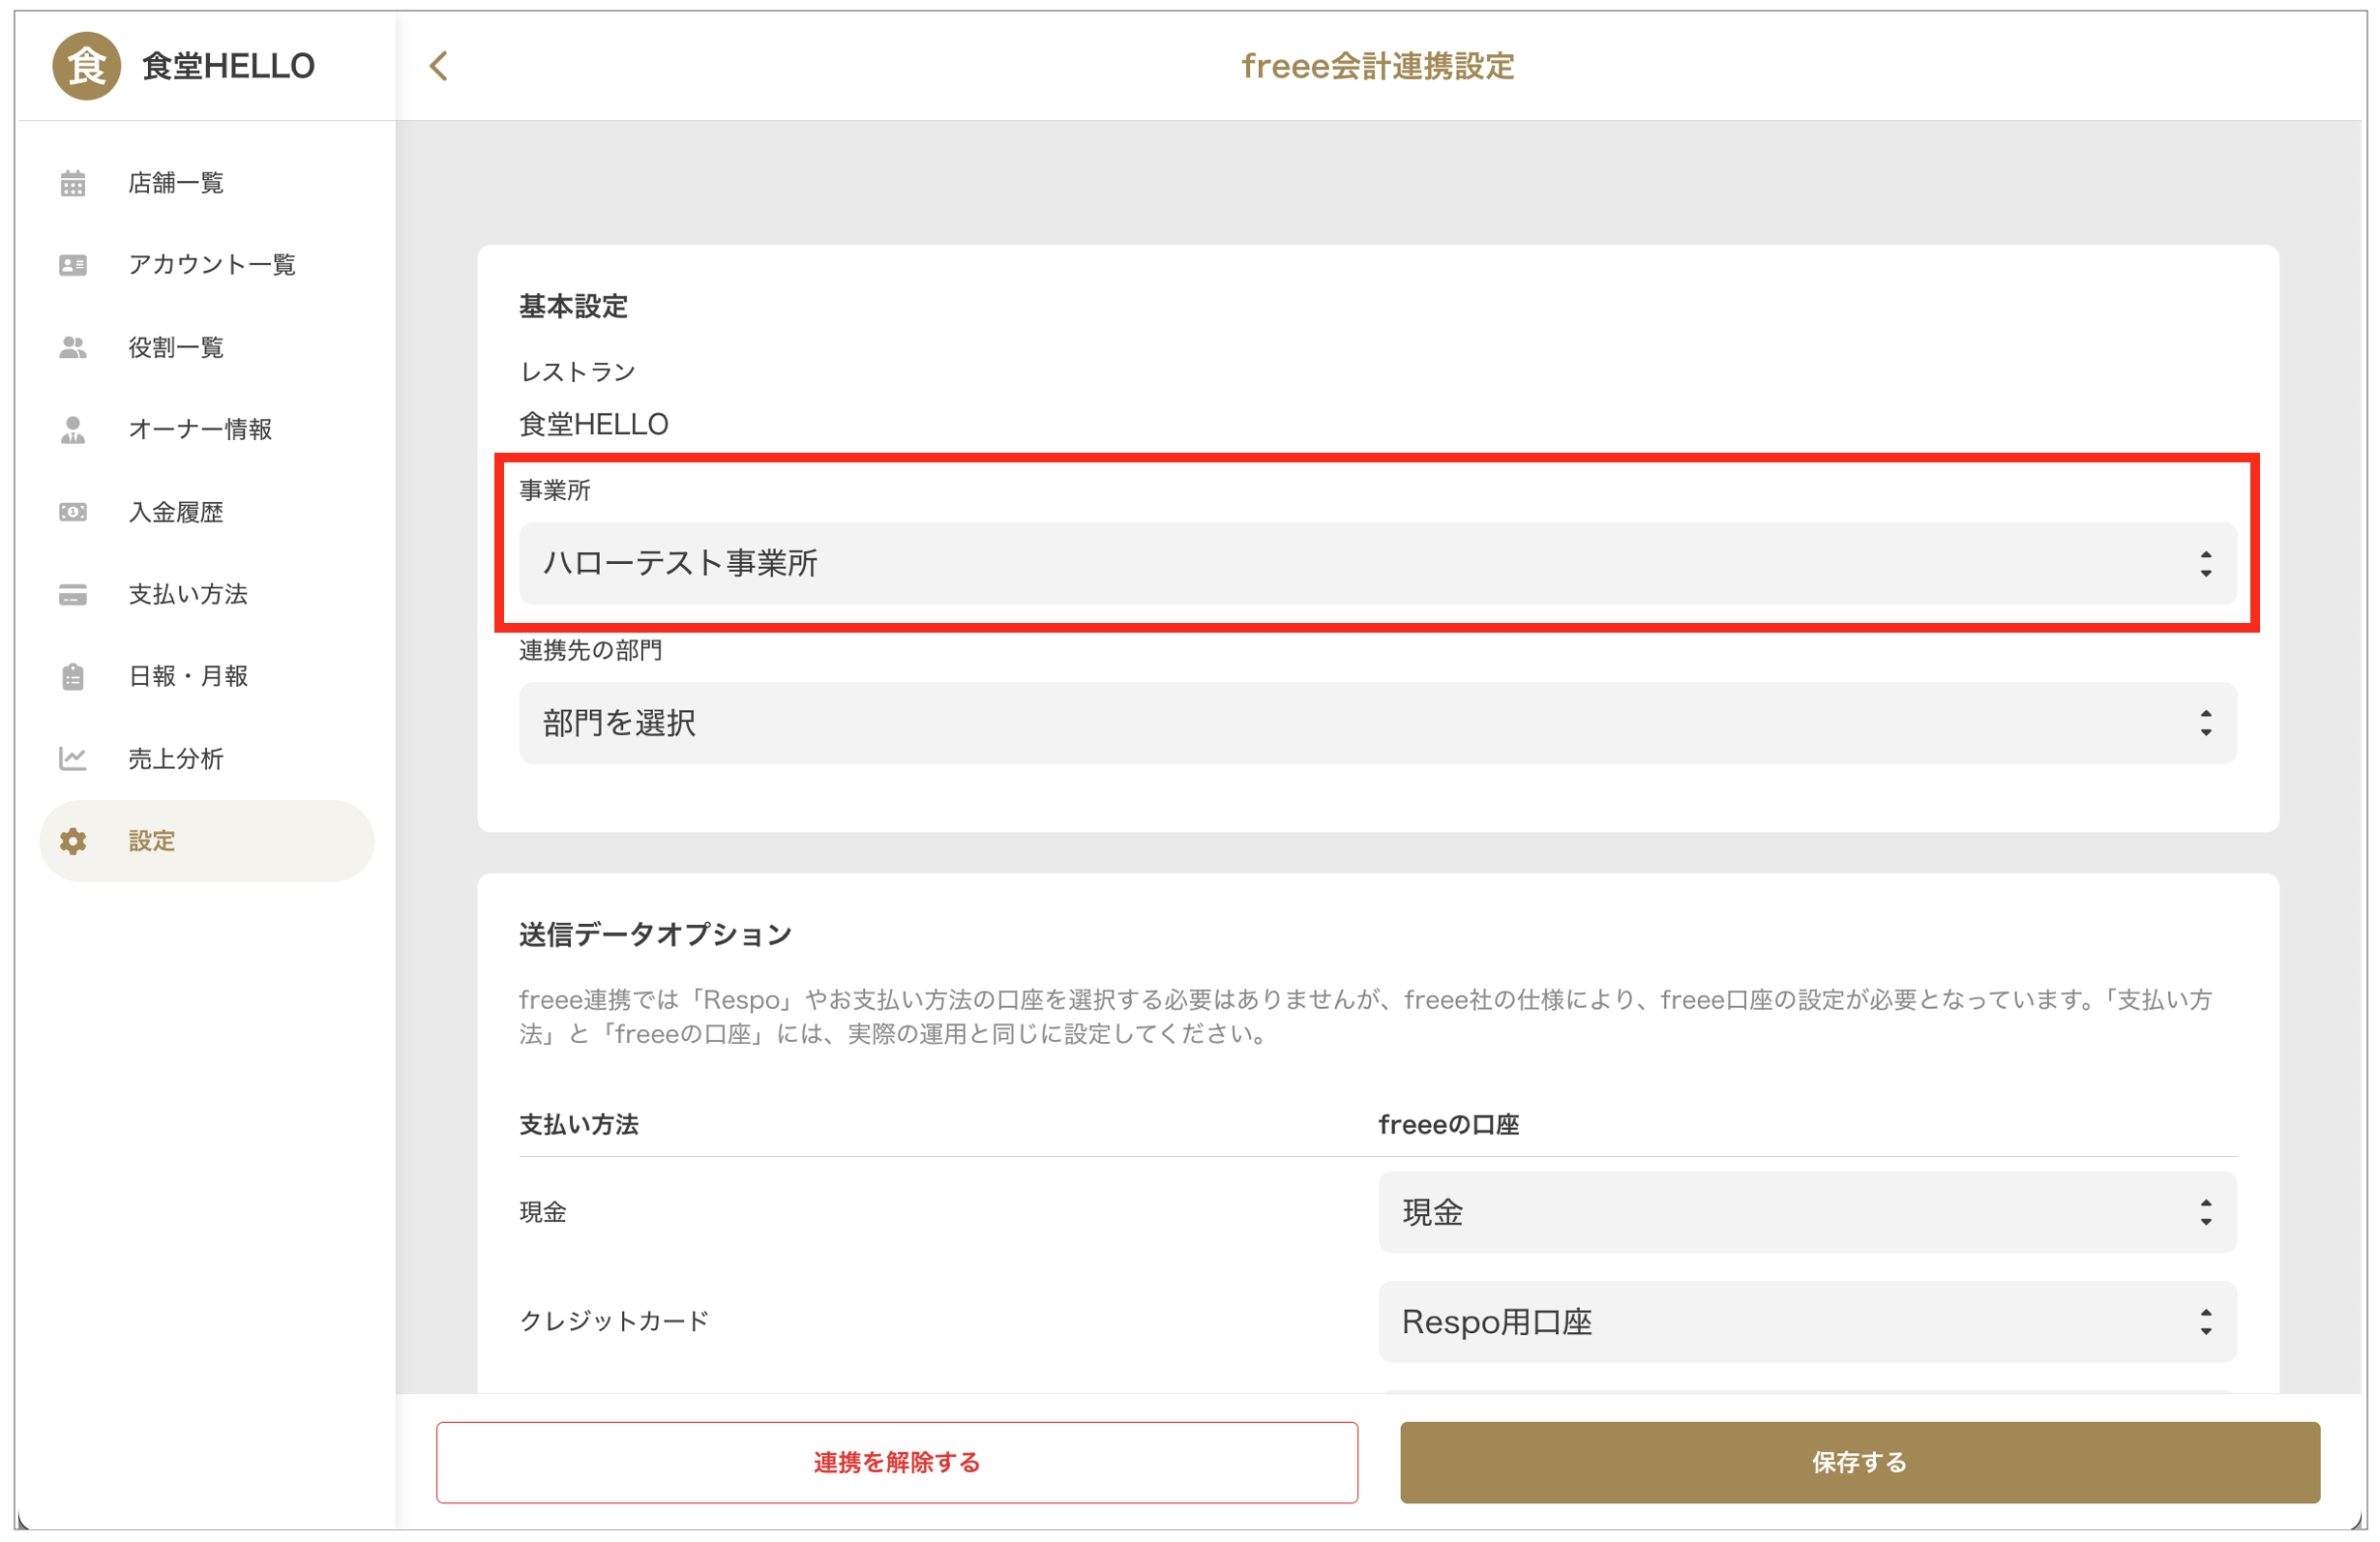Click the 食堂HELLO sidebar title text
2380x1542 pixels.
[x=229, y=66]
